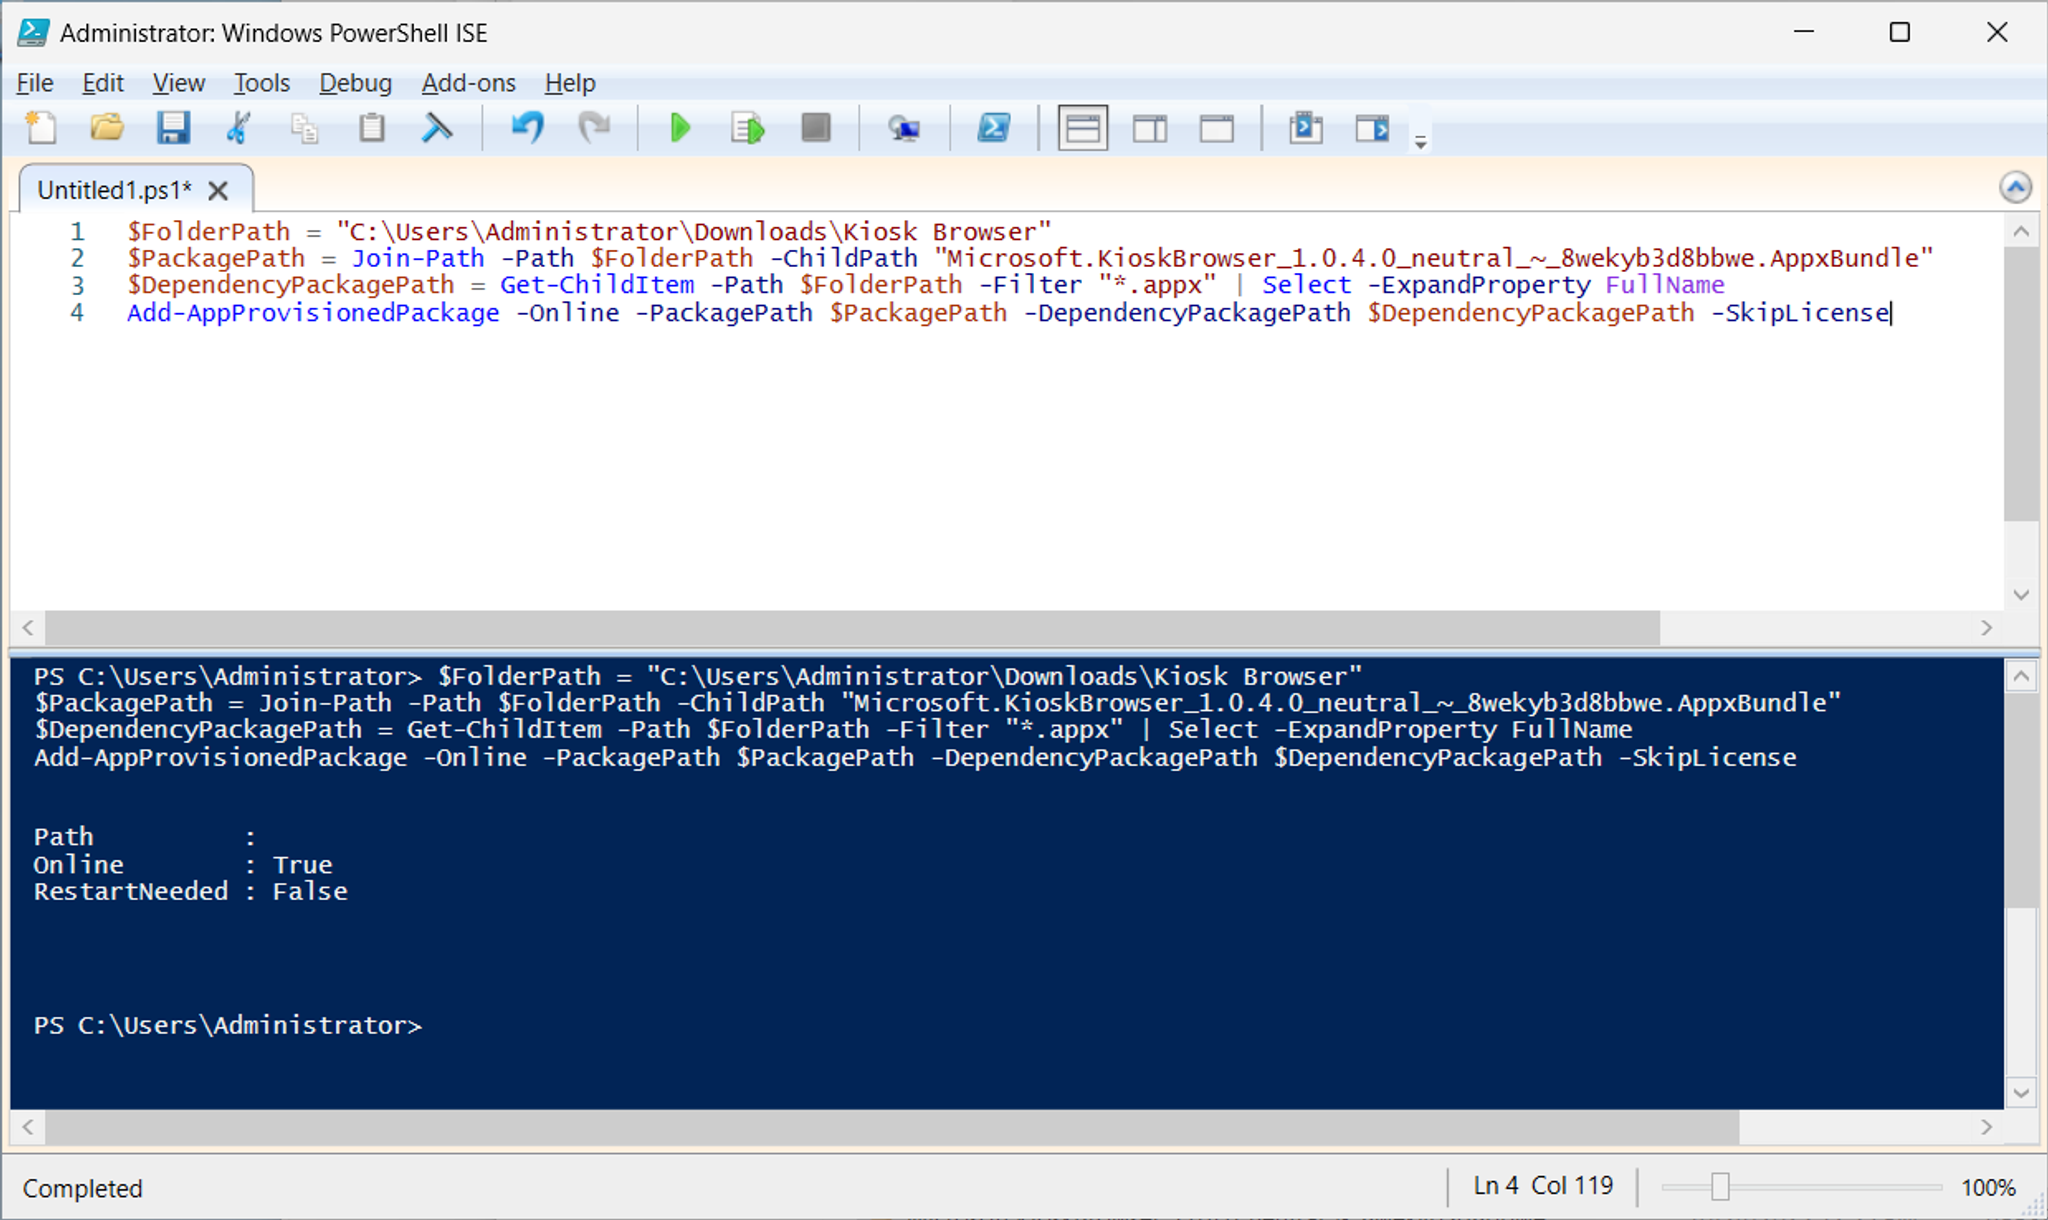Clear console pane with wiper icon

[x=437, y=128]
